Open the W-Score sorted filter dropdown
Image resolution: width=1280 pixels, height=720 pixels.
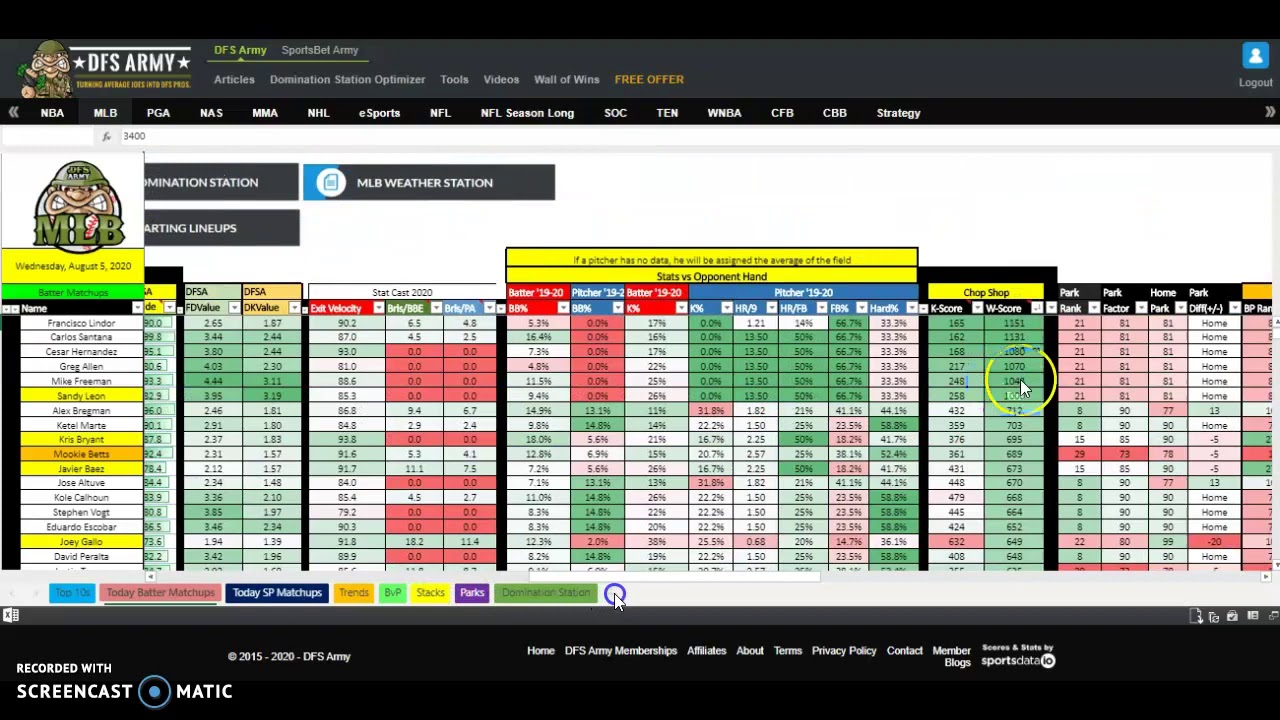click(x=1037, y=308)
